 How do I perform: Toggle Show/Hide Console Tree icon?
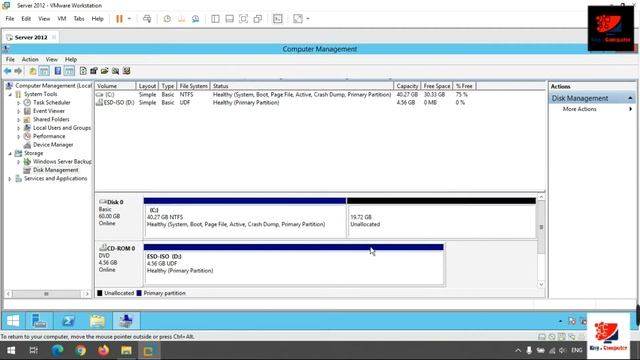coord(44,71)
